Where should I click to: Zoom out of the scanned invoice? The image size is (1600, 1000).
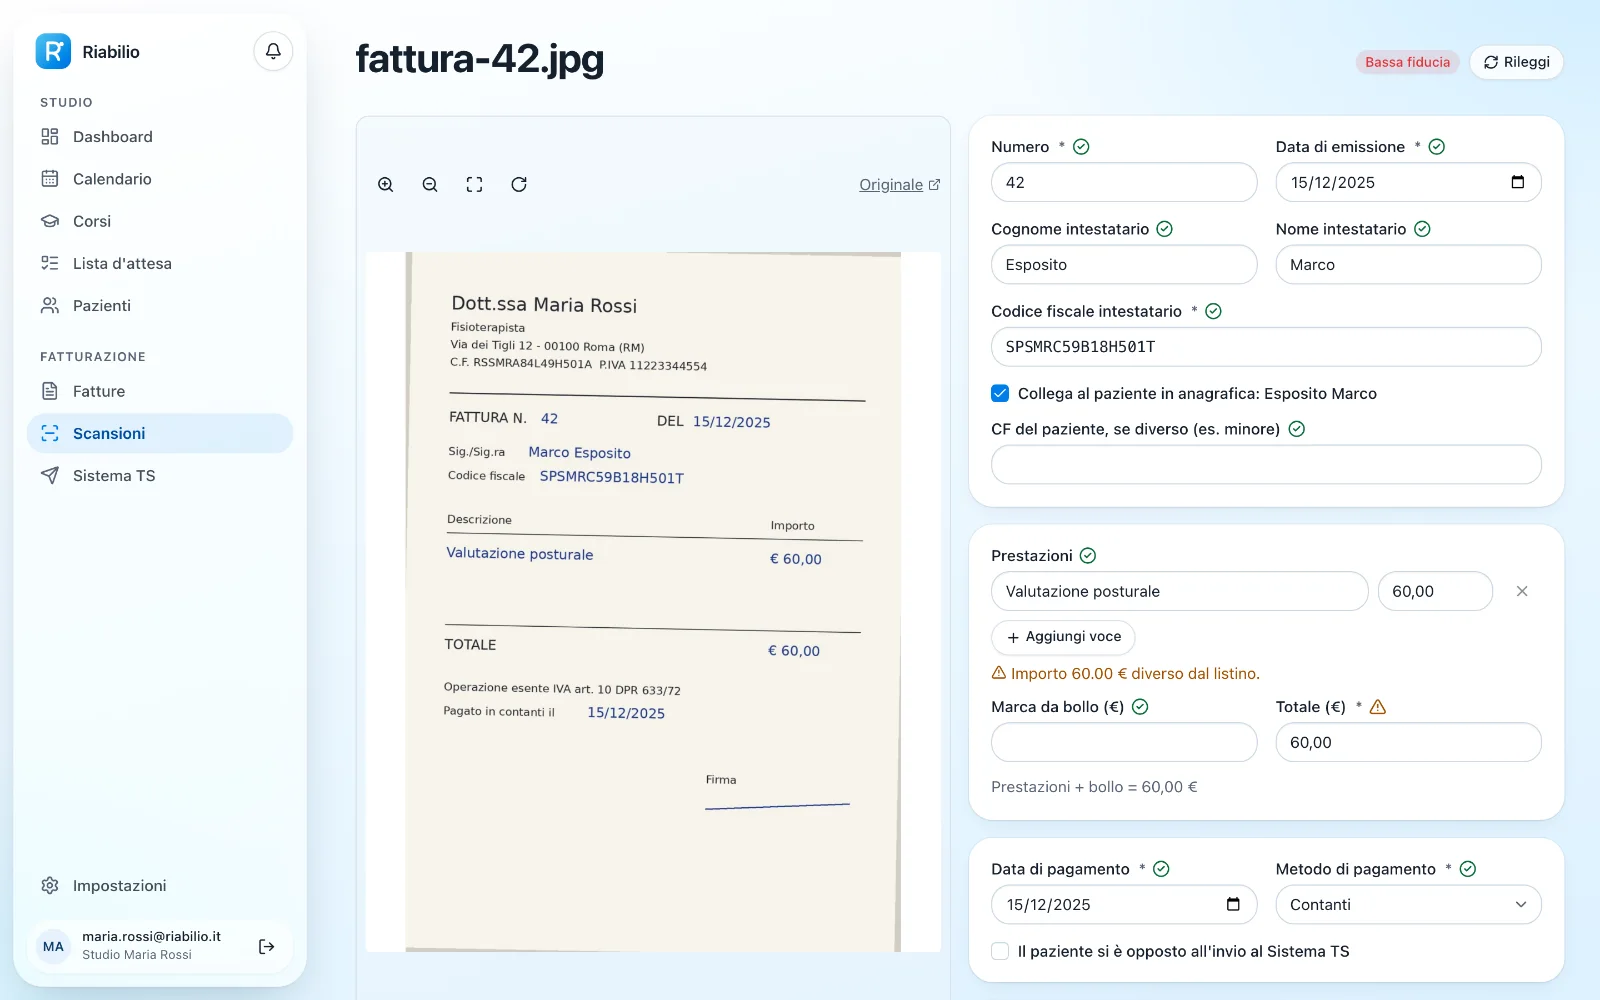[430, 184]
